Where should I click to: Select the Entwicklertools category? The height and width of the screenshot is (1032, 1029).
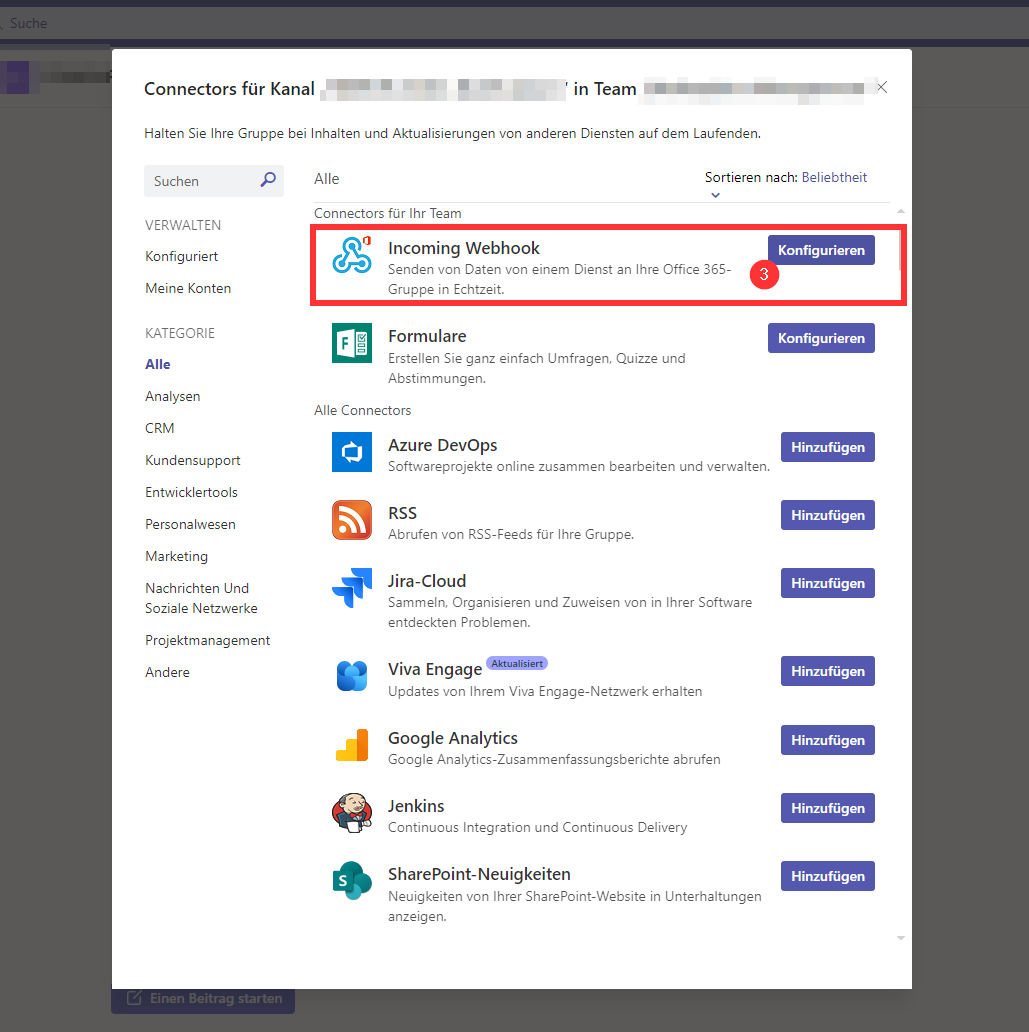click(x=192, y=492)
